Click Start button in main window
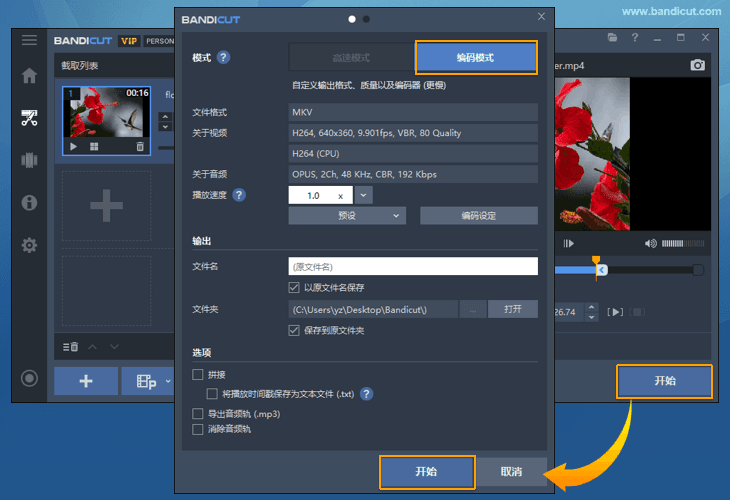This screenshot has width=730, height=500. [x=665, y=381]
